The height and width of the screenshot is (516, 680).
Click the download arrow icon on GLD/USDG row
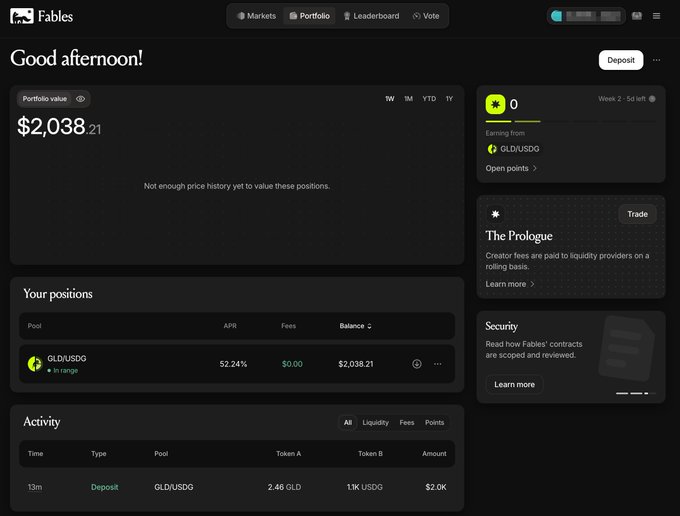(x=416, y=364)
